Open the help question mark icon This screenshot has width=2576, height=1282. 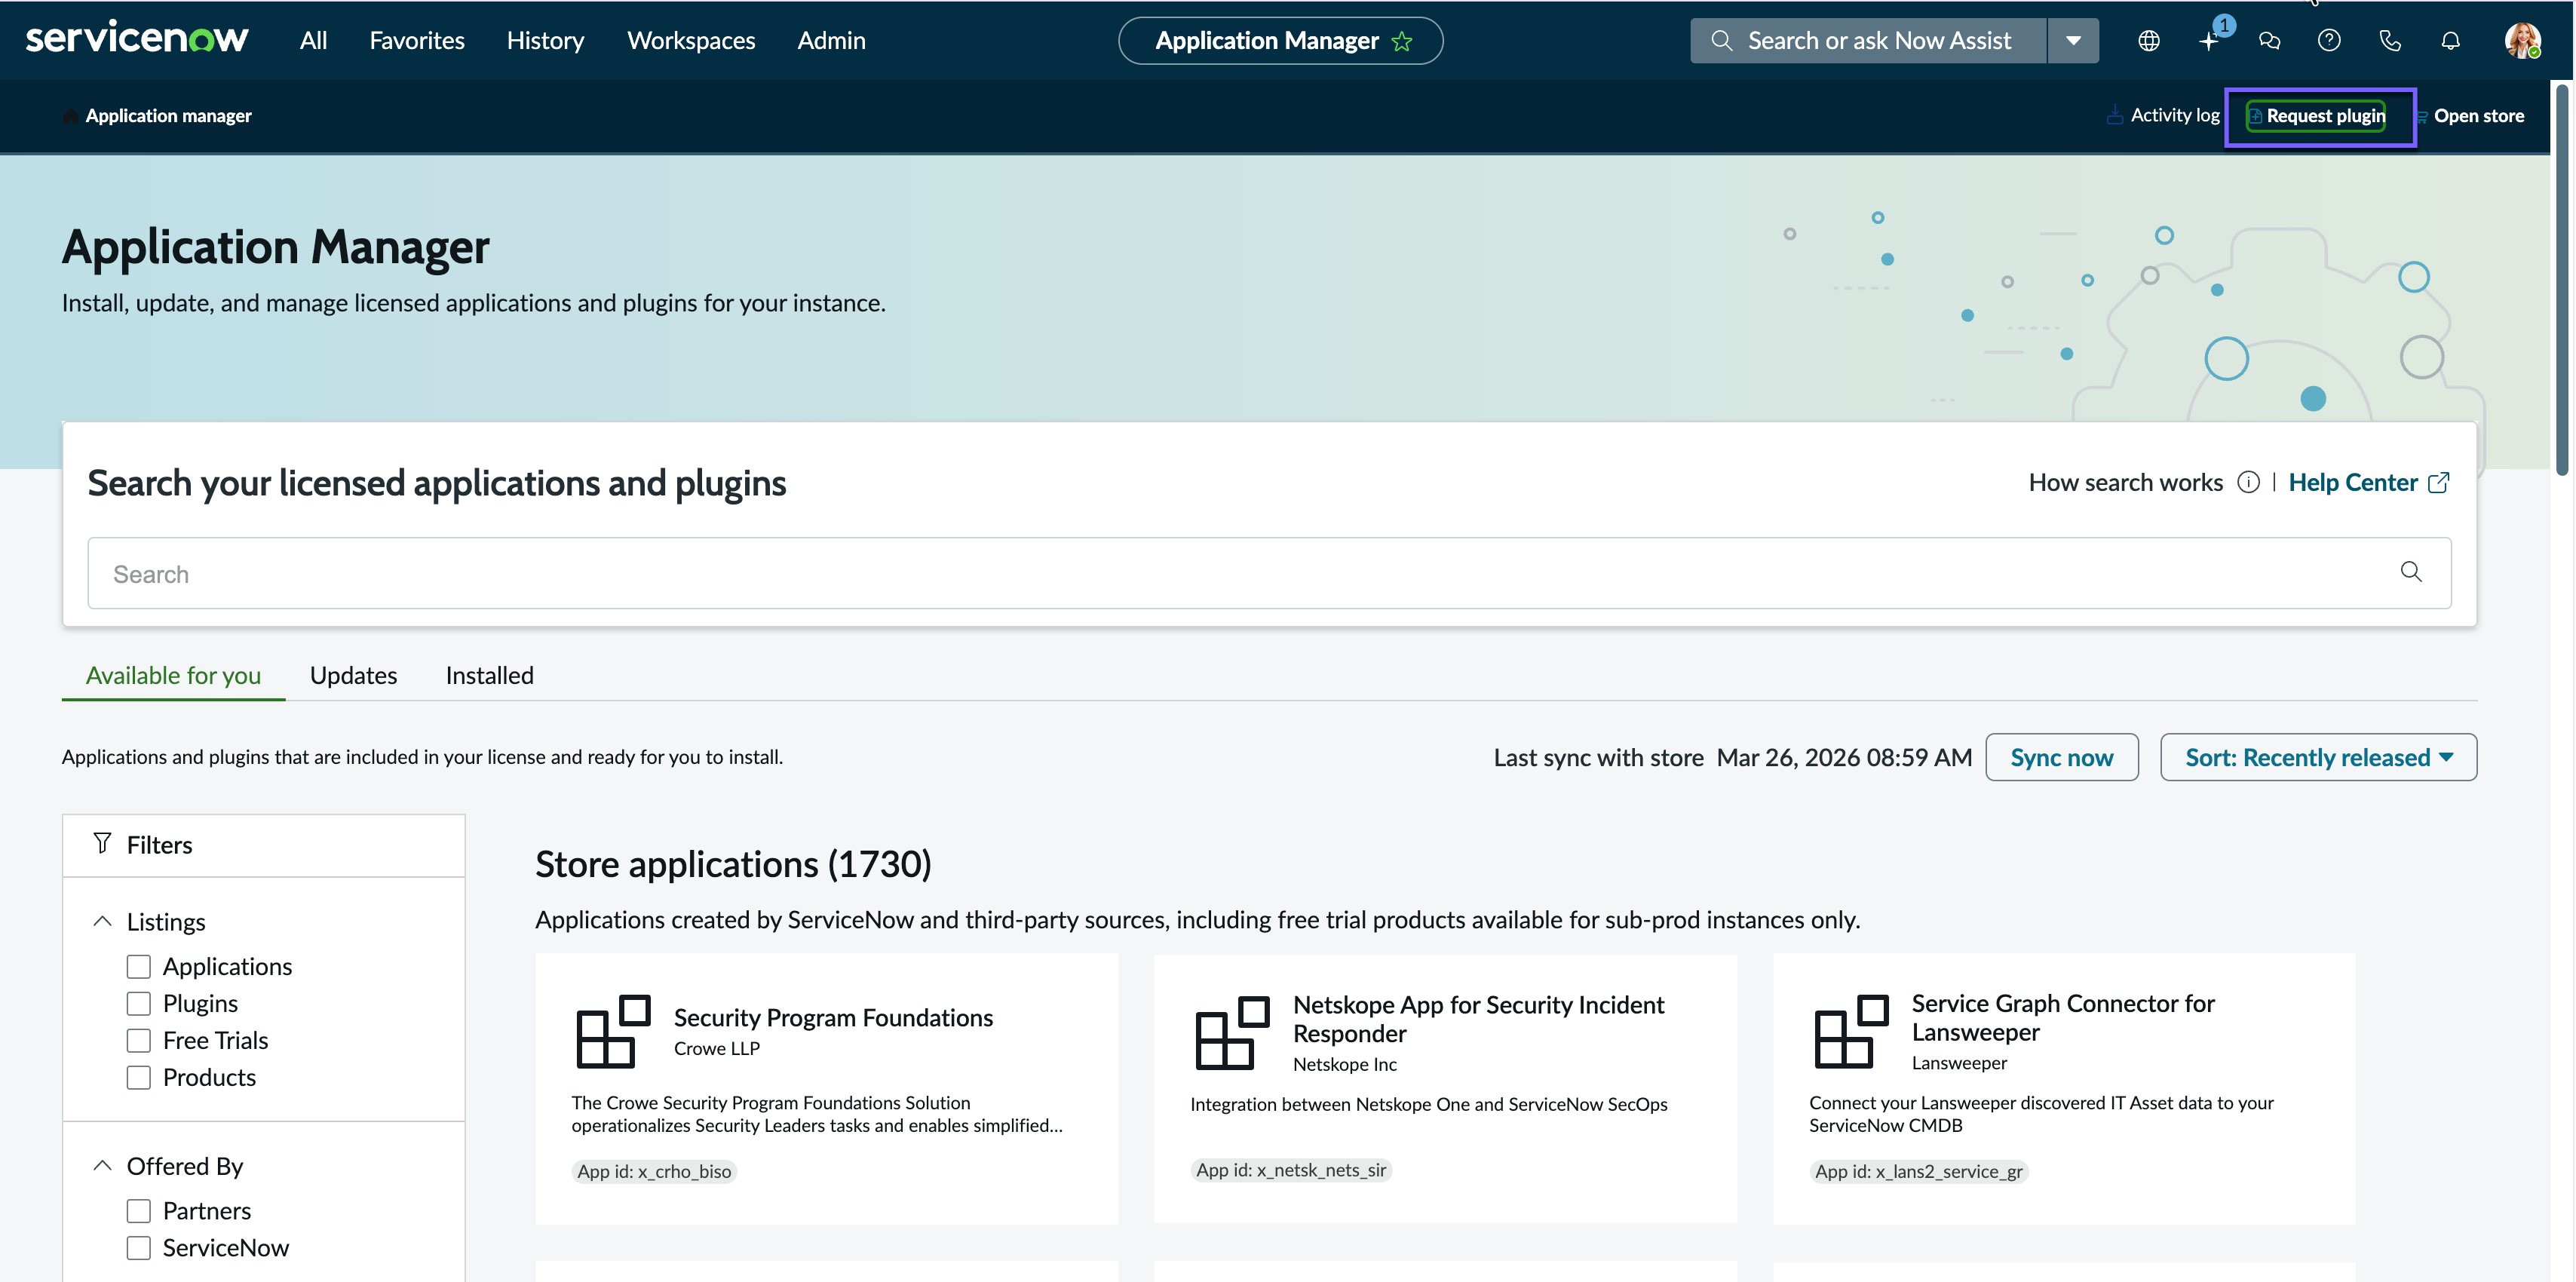pos(2329,40)
